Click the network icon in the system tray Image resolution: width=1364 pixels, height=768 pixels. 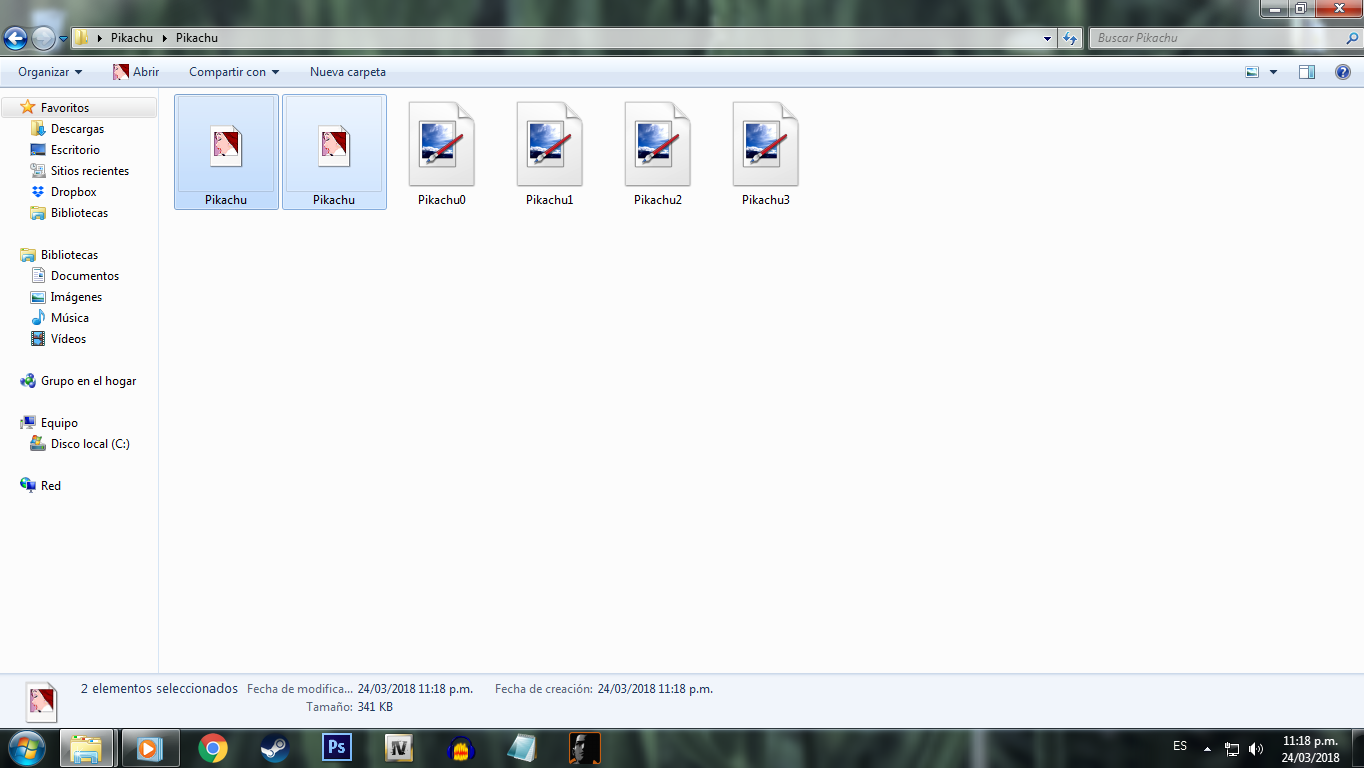point(1232,748)
